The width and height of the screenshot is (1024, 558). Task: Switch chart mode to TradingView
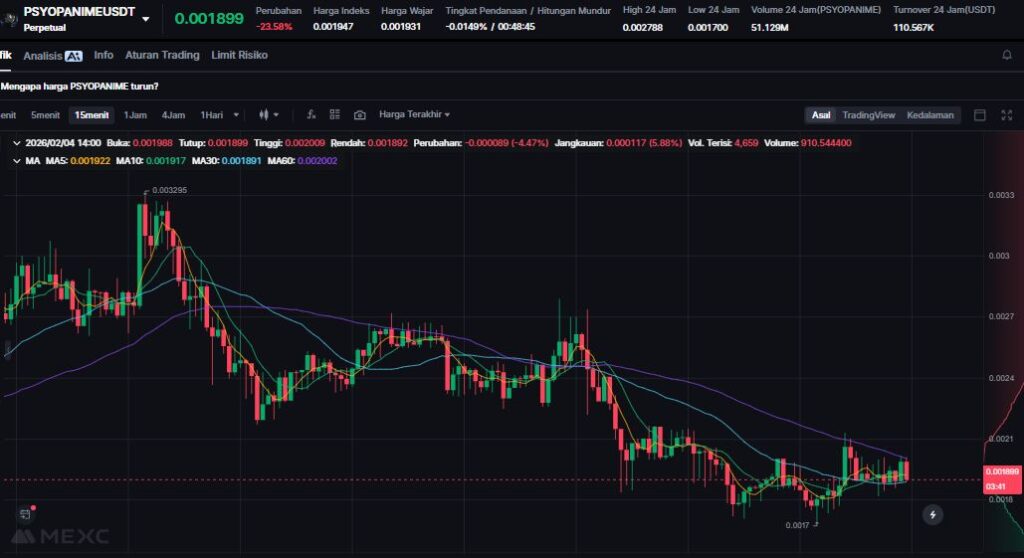coord(868,115)
